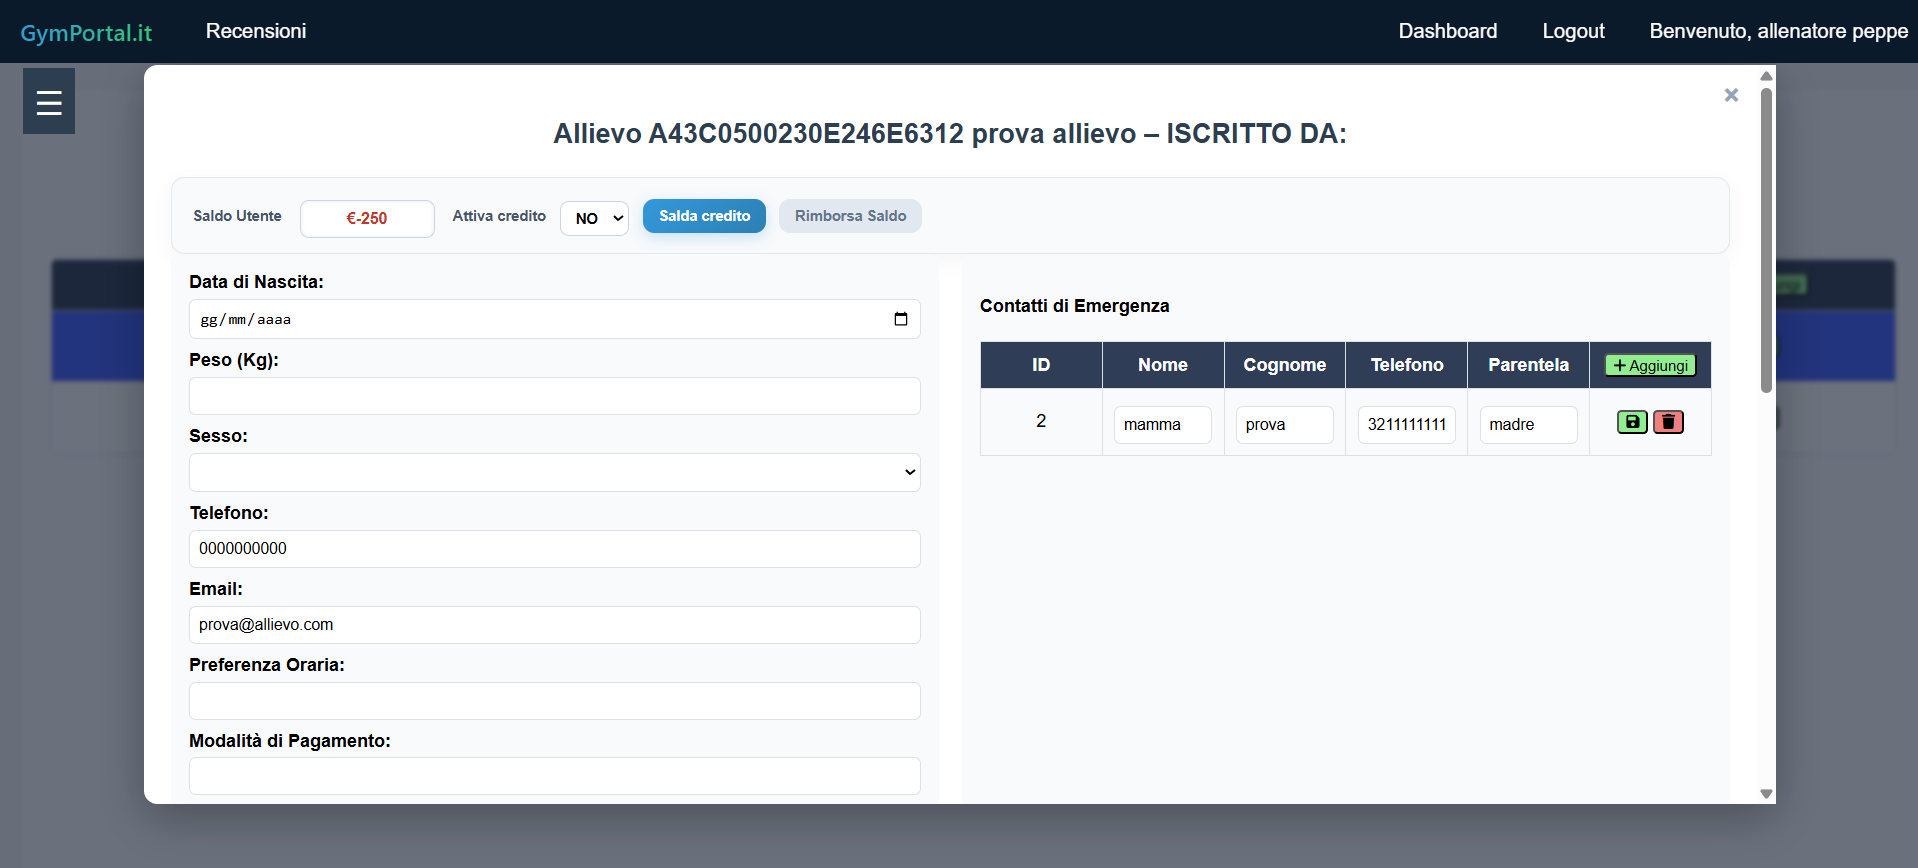Click the Saldo Utente label

coord(237,216)
